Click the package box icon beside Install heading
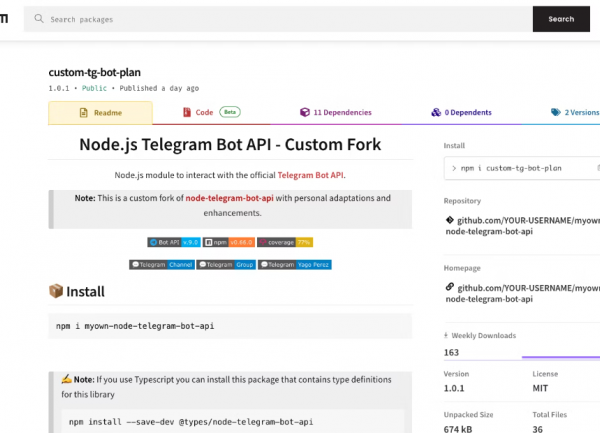The height and width of the screenshot is (433, 600). click(56, 291)
